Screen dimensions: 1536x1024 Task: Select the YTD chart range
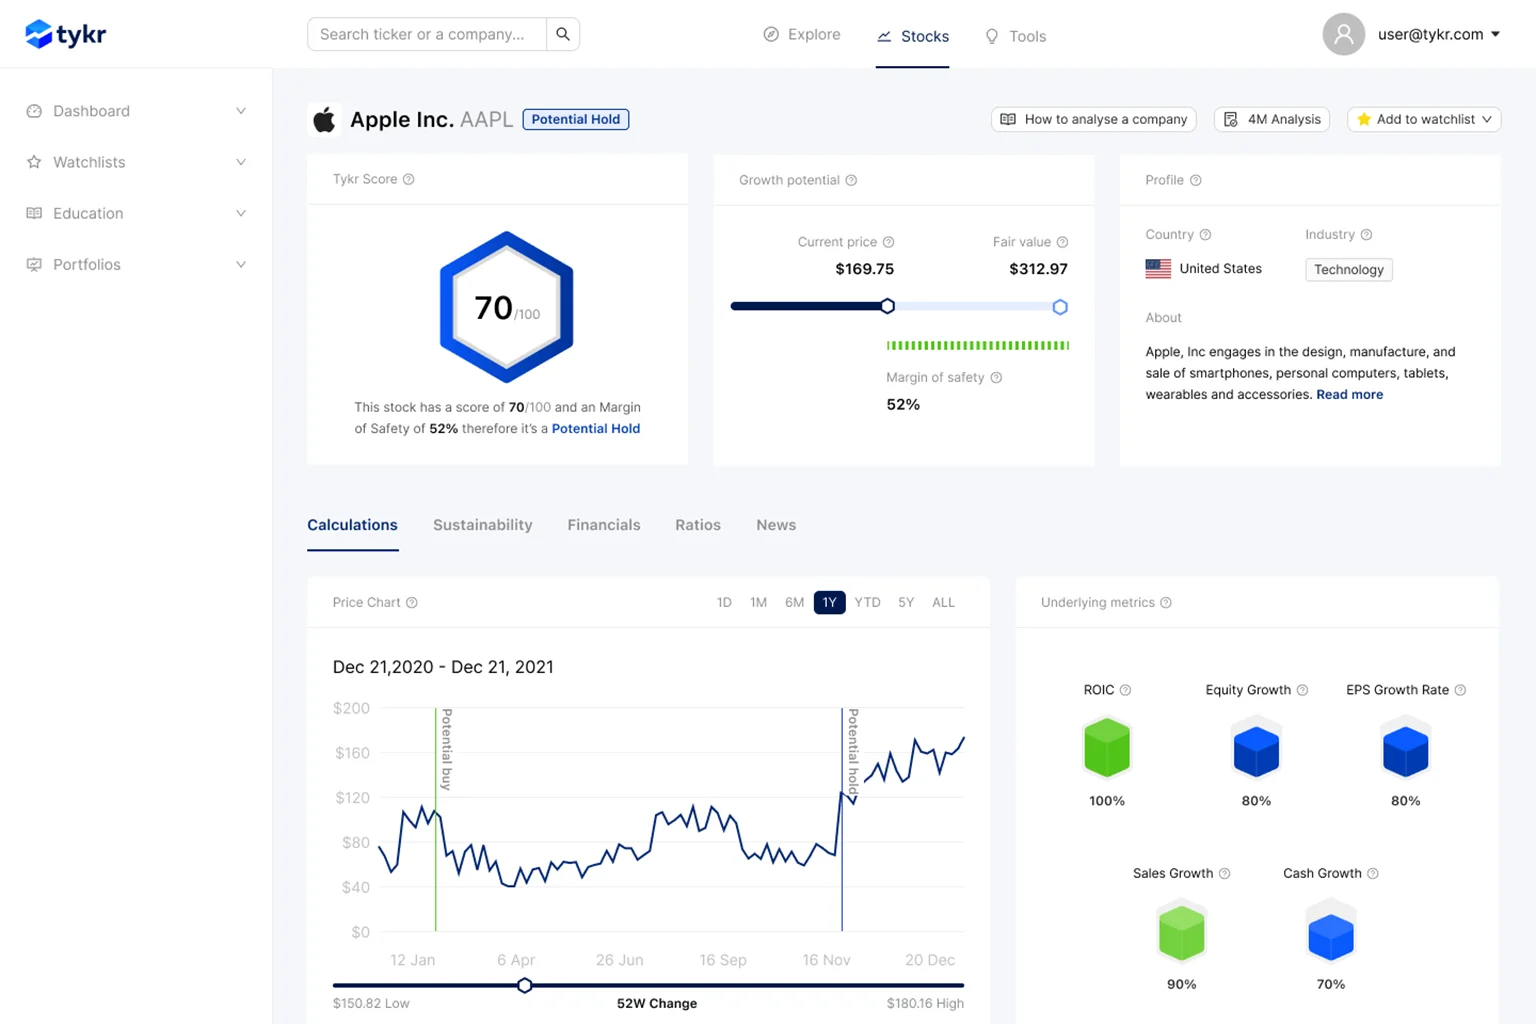pyautogui.click(x=867, y=602)
